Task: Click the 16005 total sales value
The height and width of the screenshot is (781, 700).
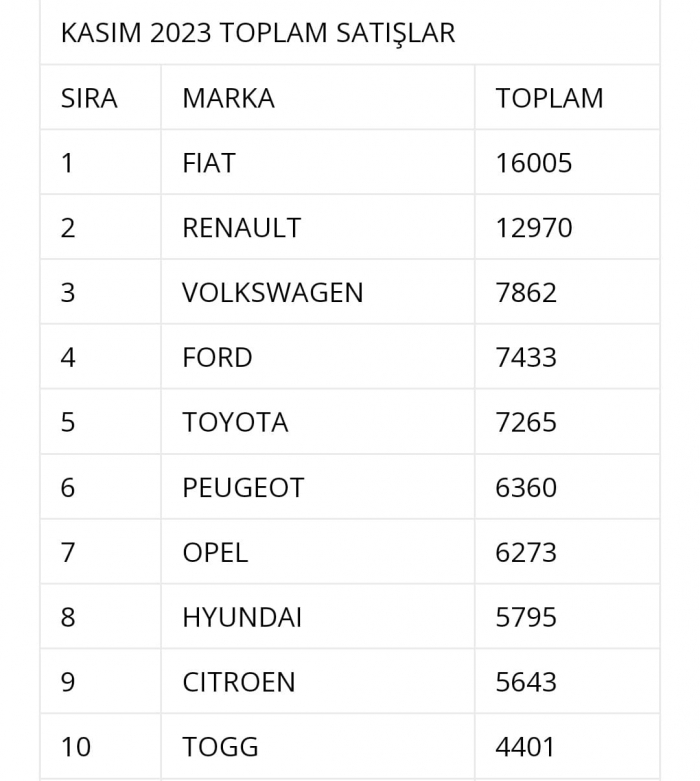Action: (x=534, y=163)
